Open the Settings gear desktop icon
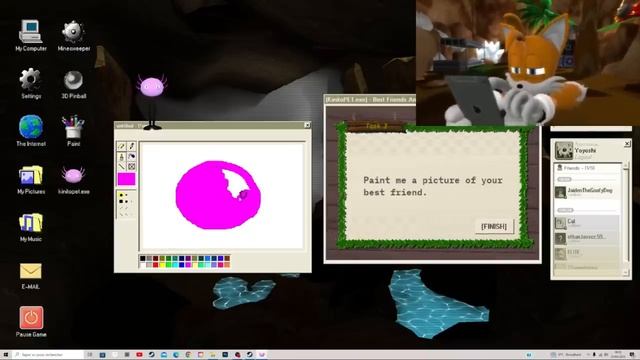Screen dimensions: 640x360 click(31, 84)
